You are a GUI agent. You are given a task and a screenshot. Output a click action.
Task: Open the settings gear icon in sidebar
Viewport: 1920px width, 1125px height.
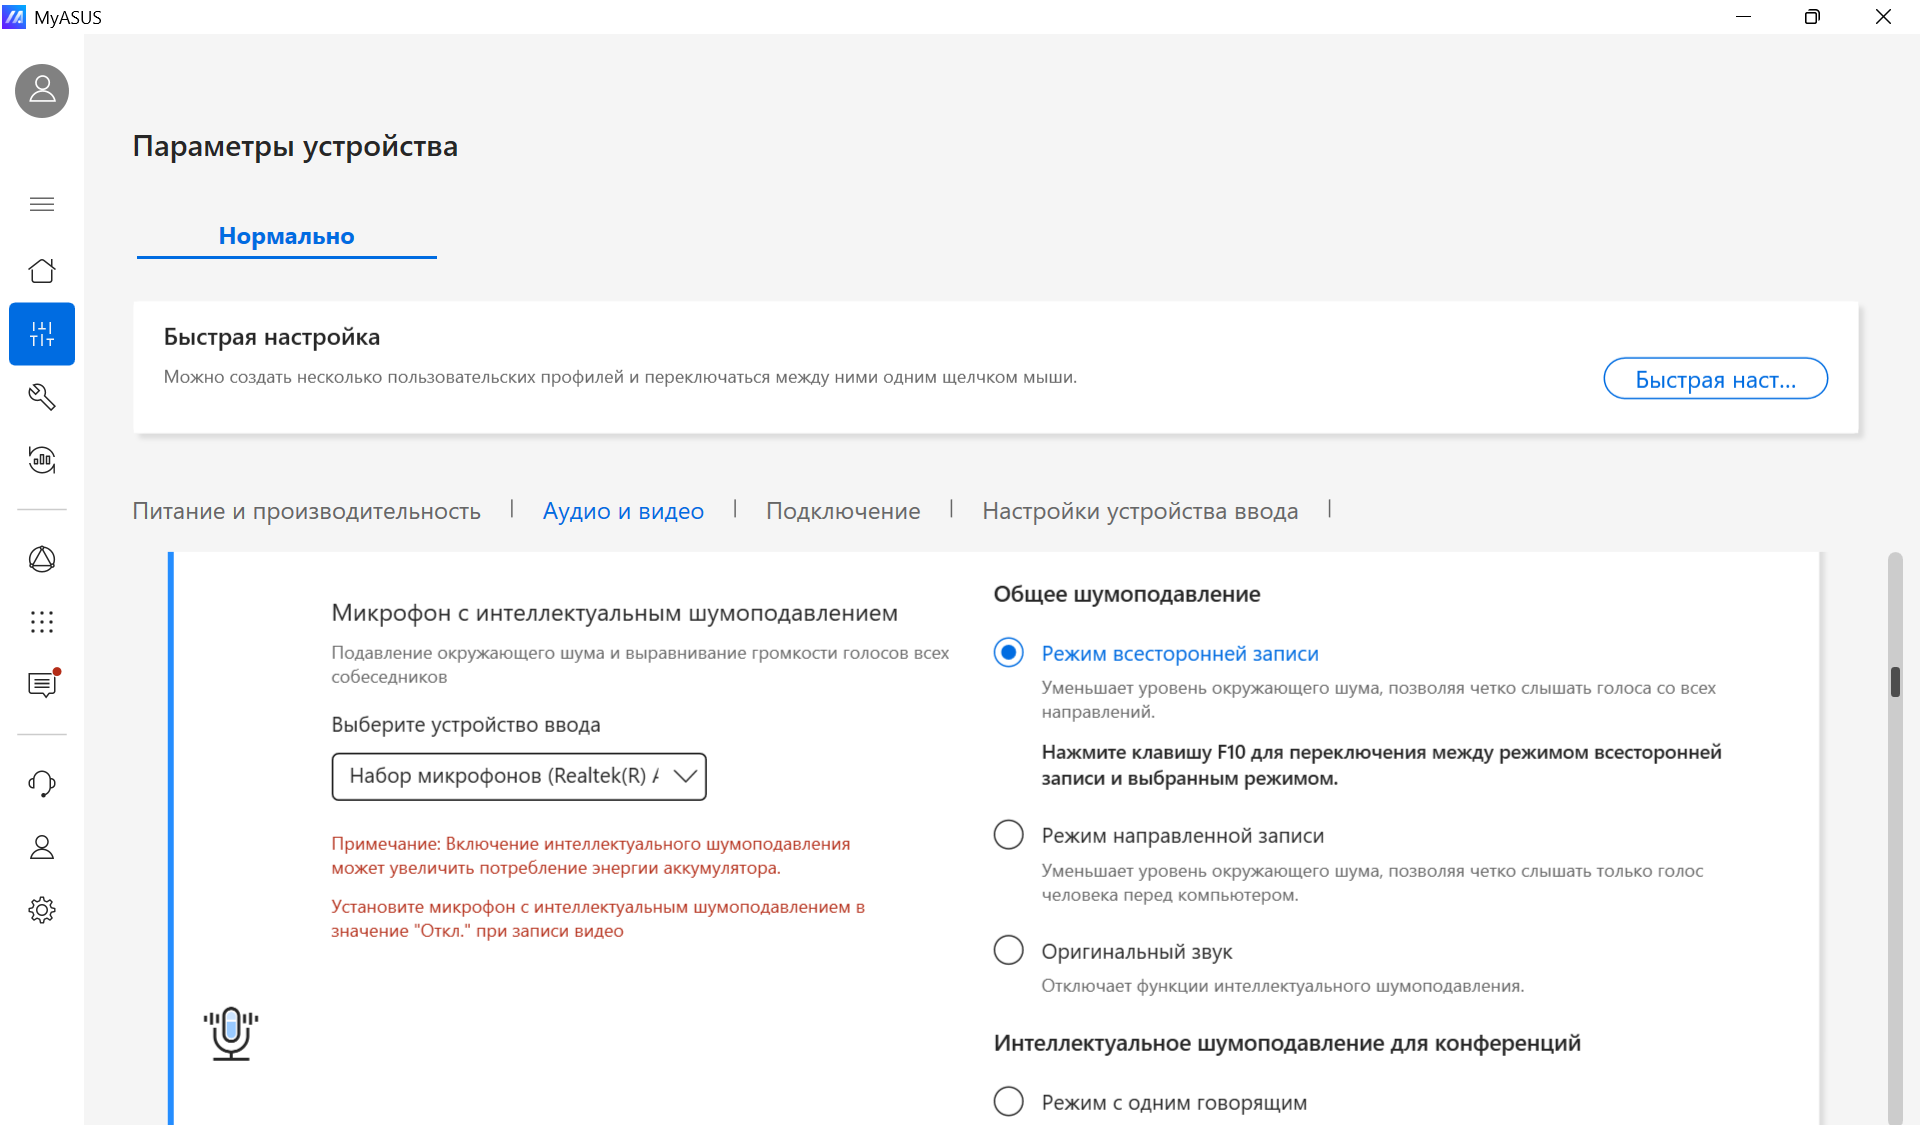point(42,910)
